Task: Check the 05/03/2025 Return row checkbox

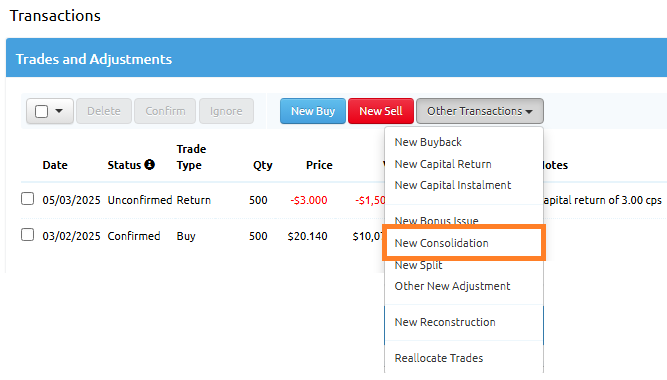Action: point(28,199)
